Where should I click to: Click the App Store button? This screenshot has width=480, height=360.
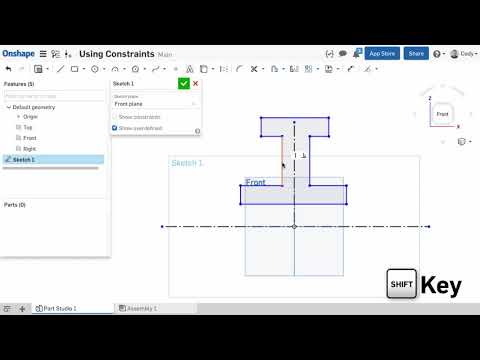382,53
